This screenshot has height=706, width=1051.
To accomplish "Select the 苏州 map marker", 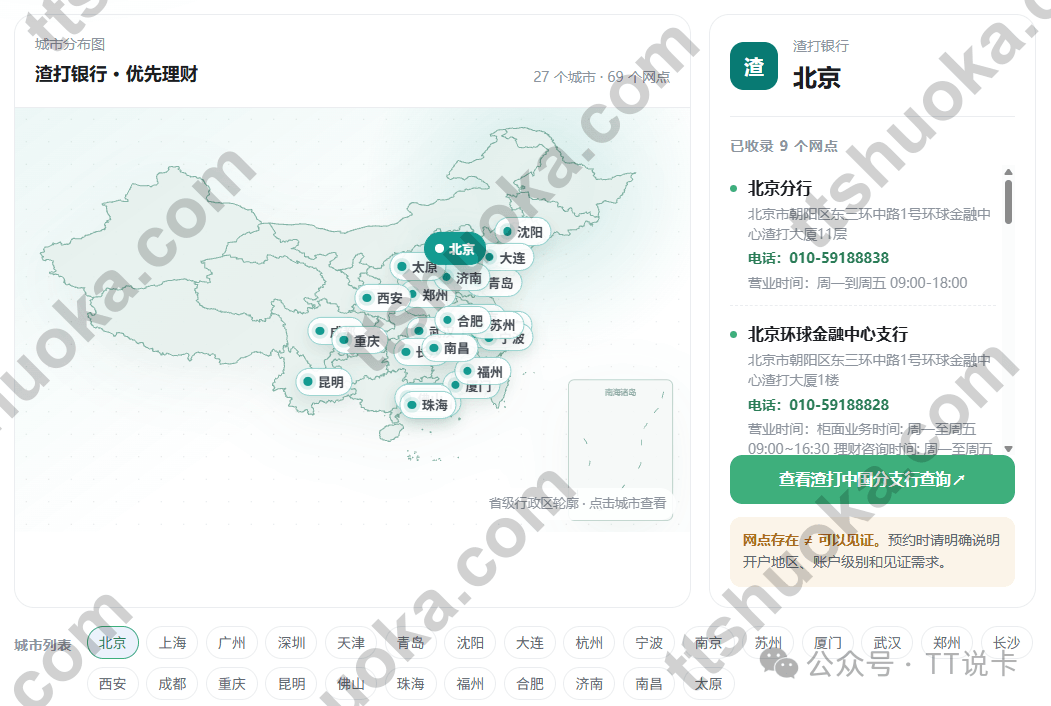I will click(504, 325).
